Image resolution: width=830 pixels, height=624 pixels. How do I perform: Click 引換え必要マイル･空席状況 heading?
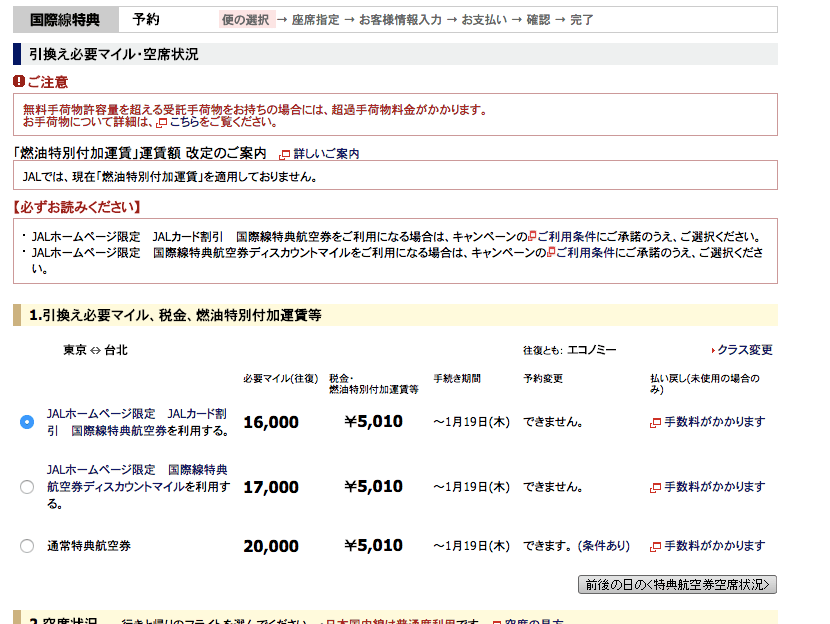[x=114, y=55]
